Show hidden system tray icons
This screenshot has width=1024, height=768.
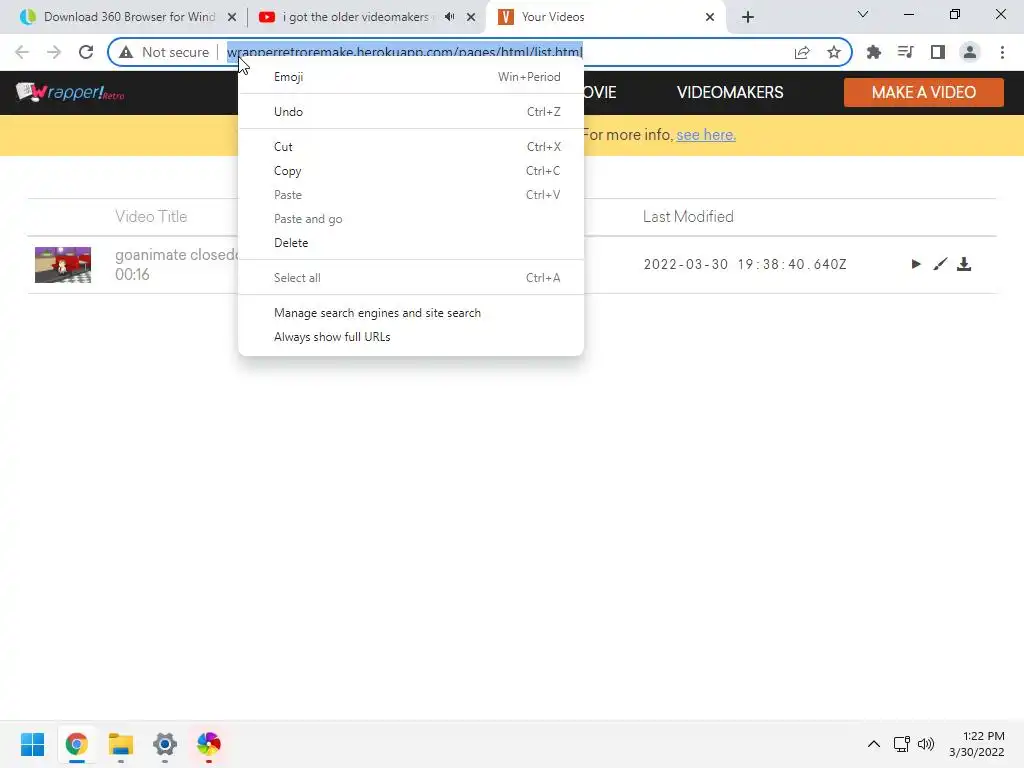pos(874,744)
